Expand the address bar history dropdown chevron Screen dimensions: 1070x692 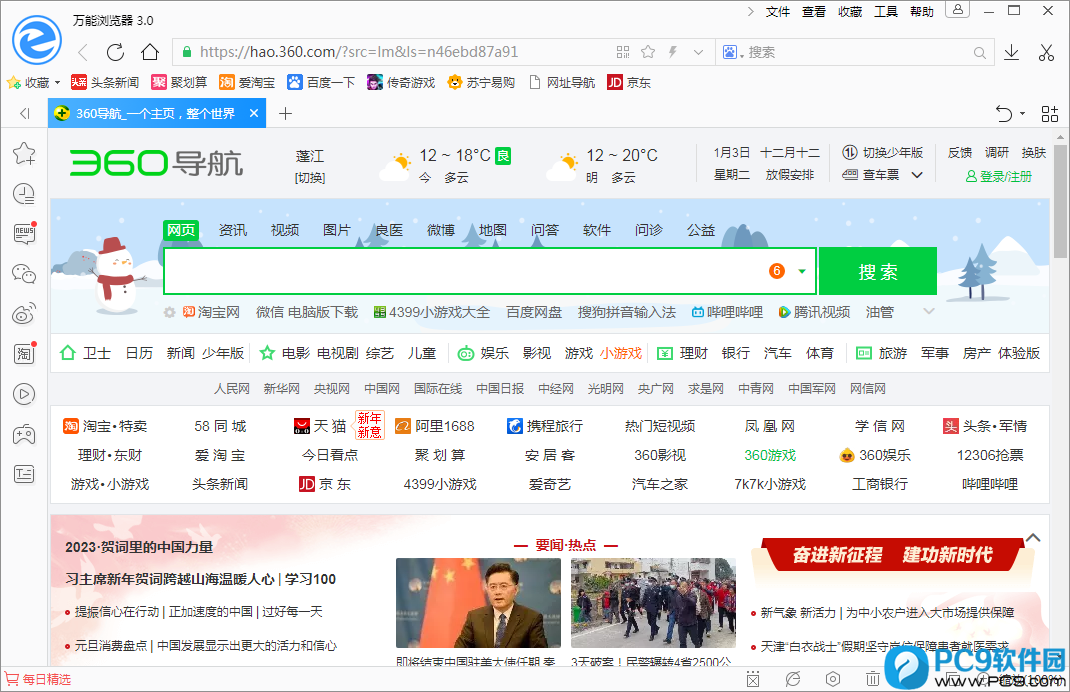coord(698,53)
